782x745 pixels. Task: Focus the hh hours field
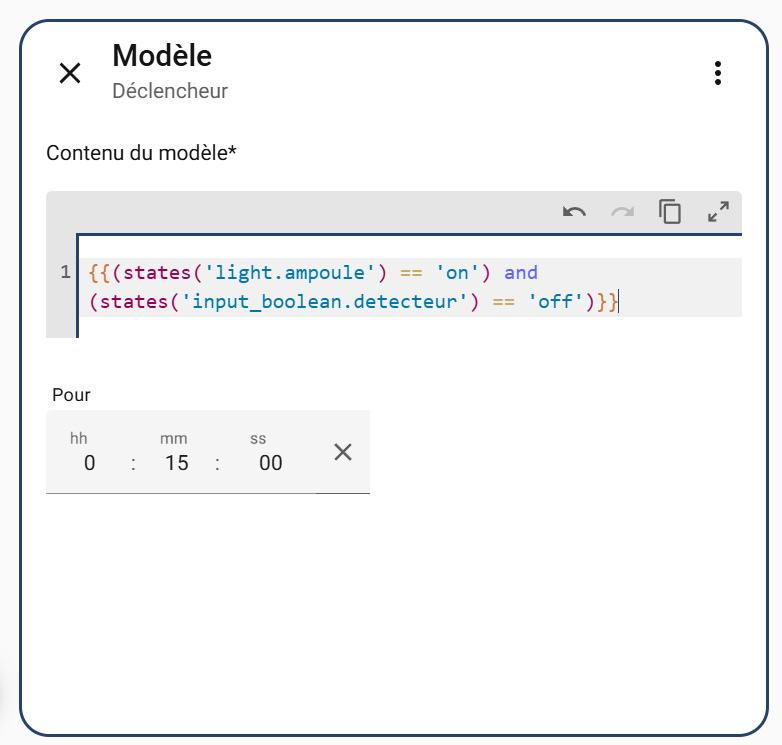click(89, 463)
